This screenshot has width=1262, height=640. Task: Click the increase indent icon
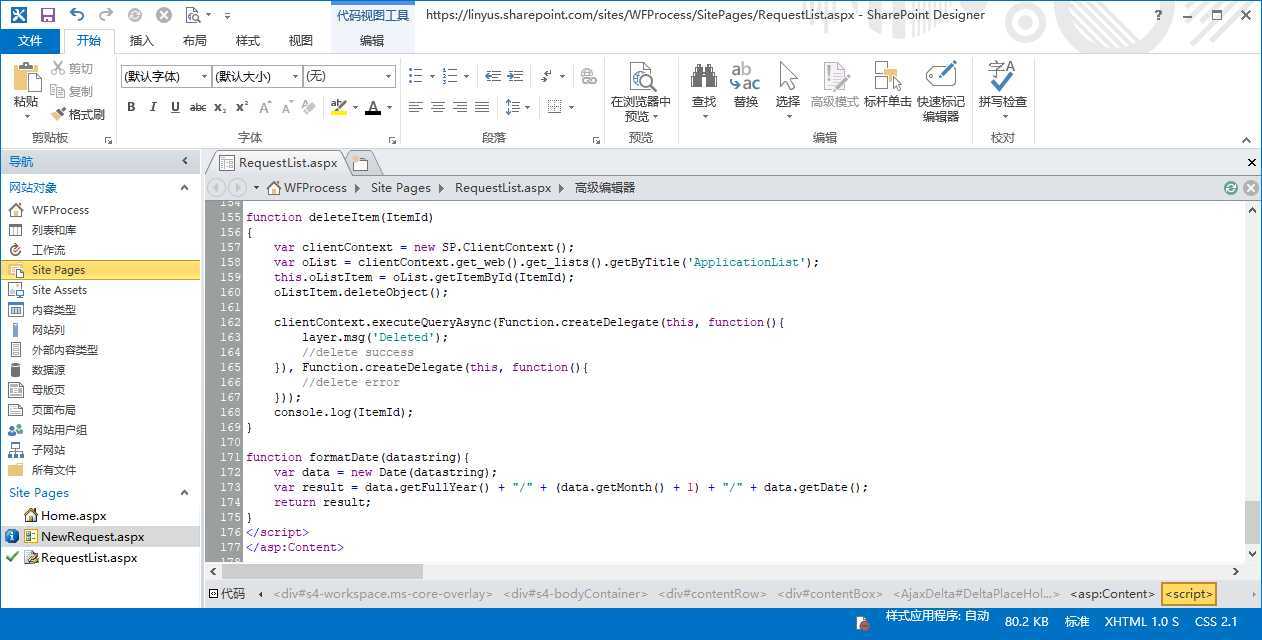[515, 76]
